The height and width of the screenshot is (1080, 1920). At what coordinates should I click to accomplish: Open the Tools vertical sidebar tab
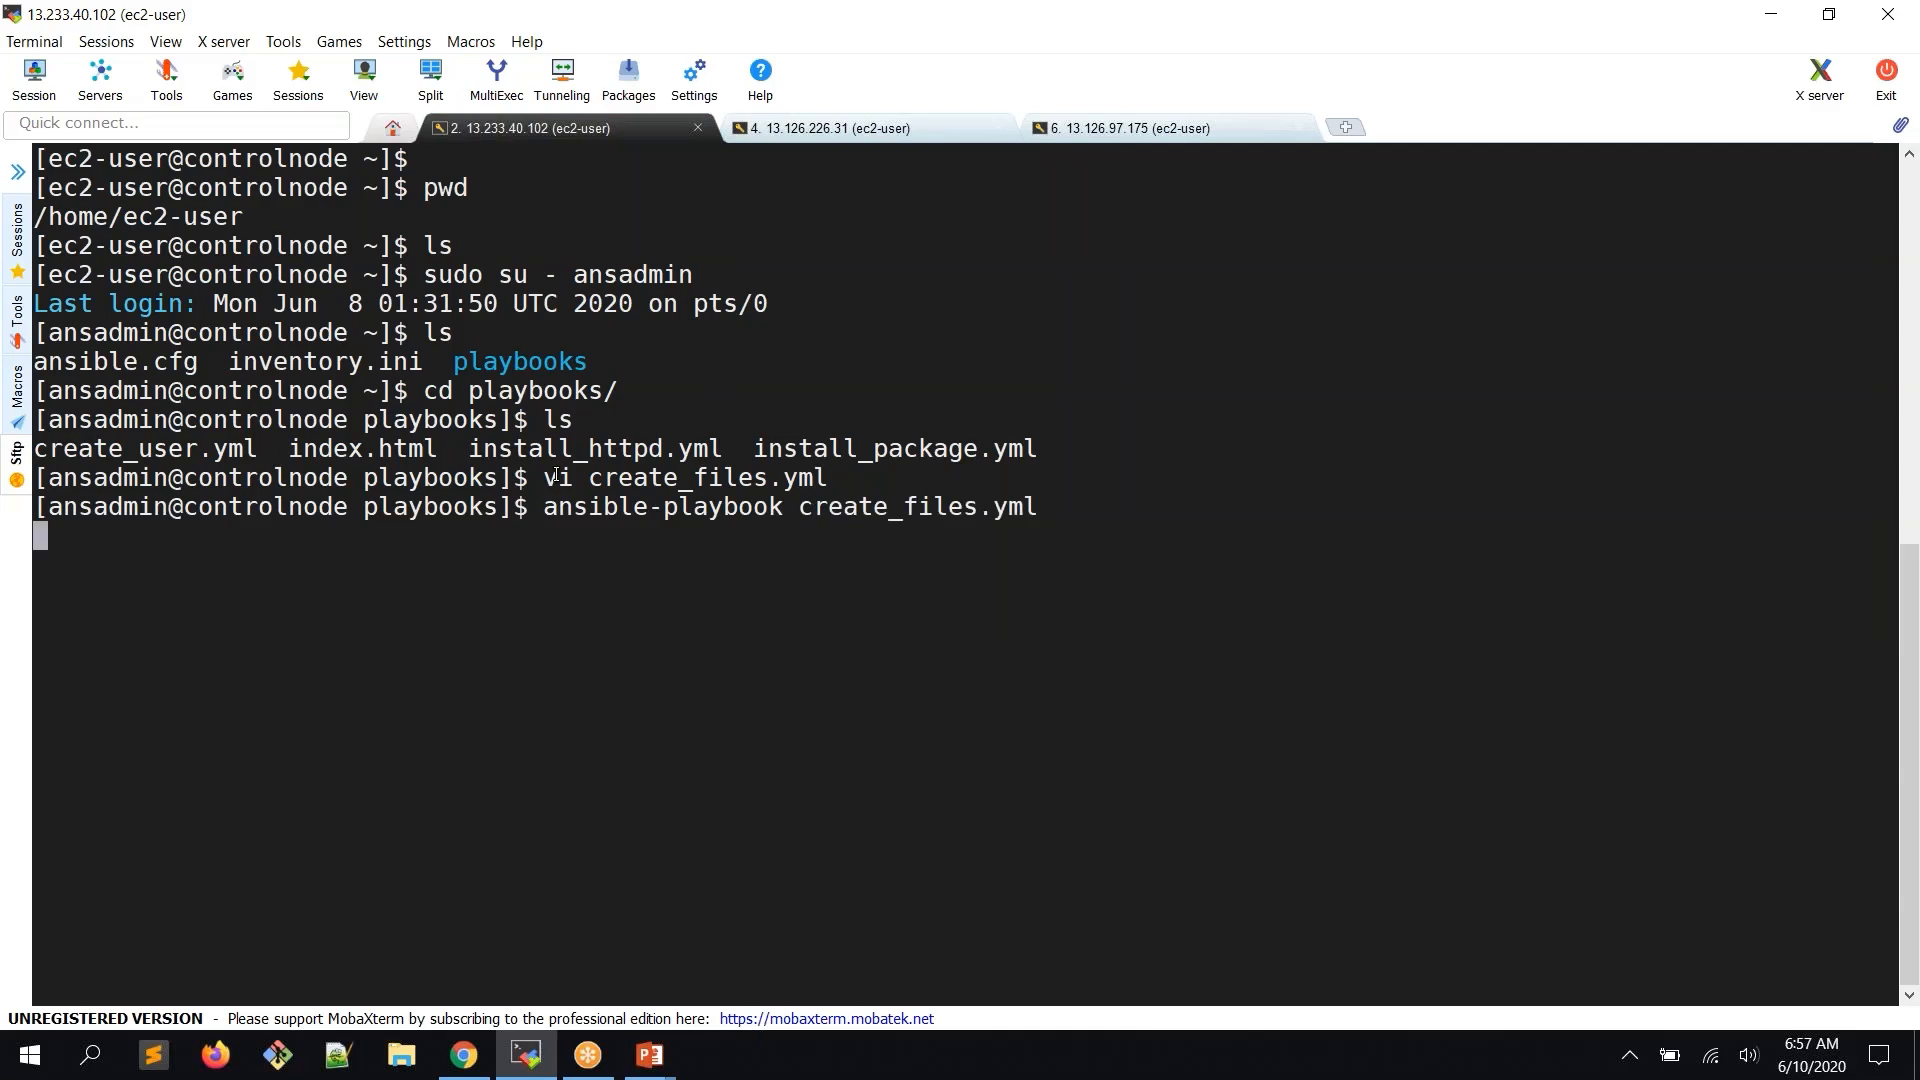pos(17,320)
